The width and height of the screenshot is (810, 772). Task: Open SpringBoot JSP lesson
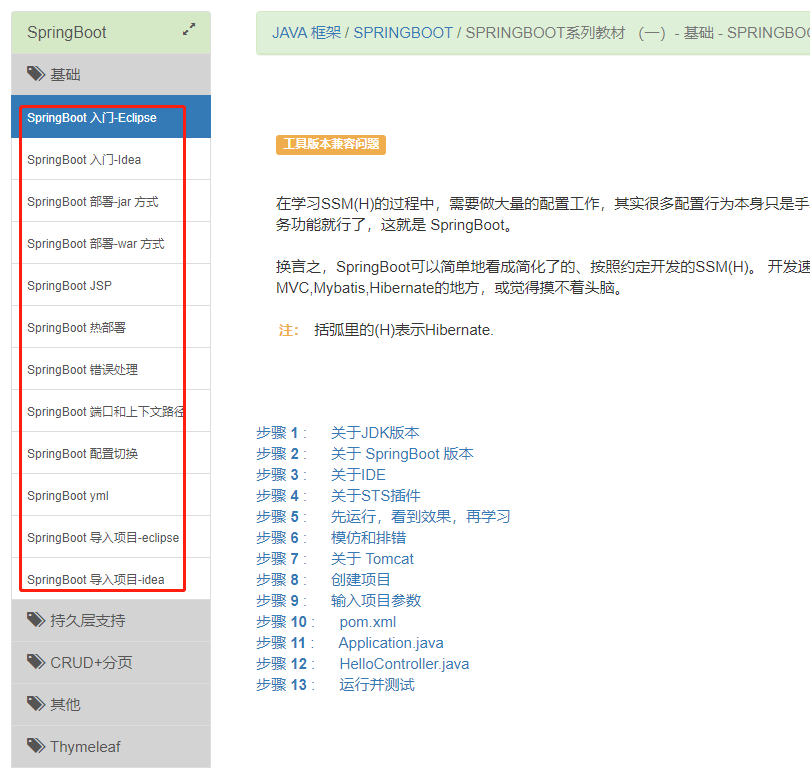tap(111, 285)
